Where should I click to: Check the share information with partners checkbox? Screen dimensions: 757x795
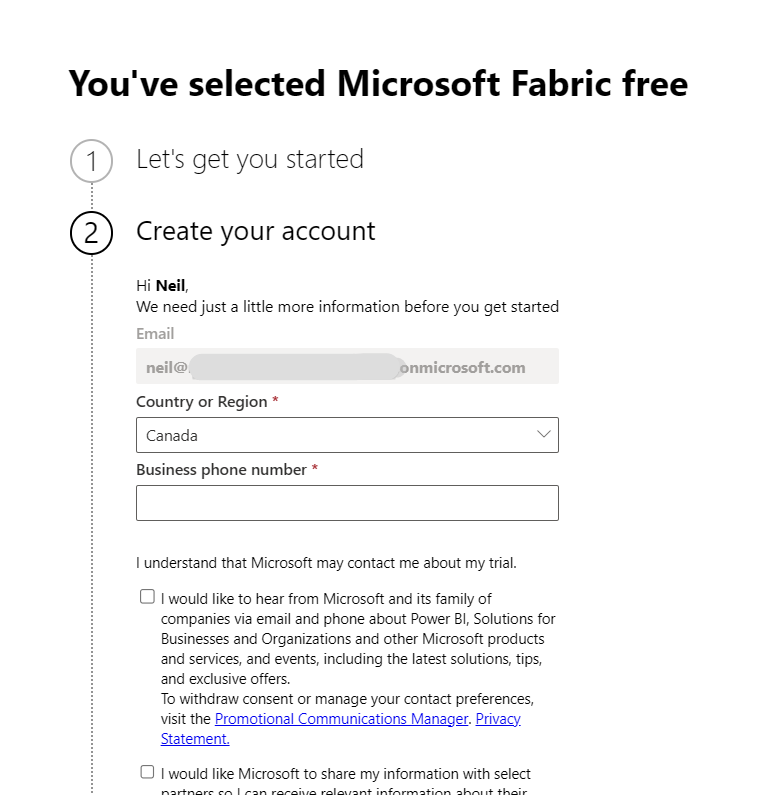(147, 772)
